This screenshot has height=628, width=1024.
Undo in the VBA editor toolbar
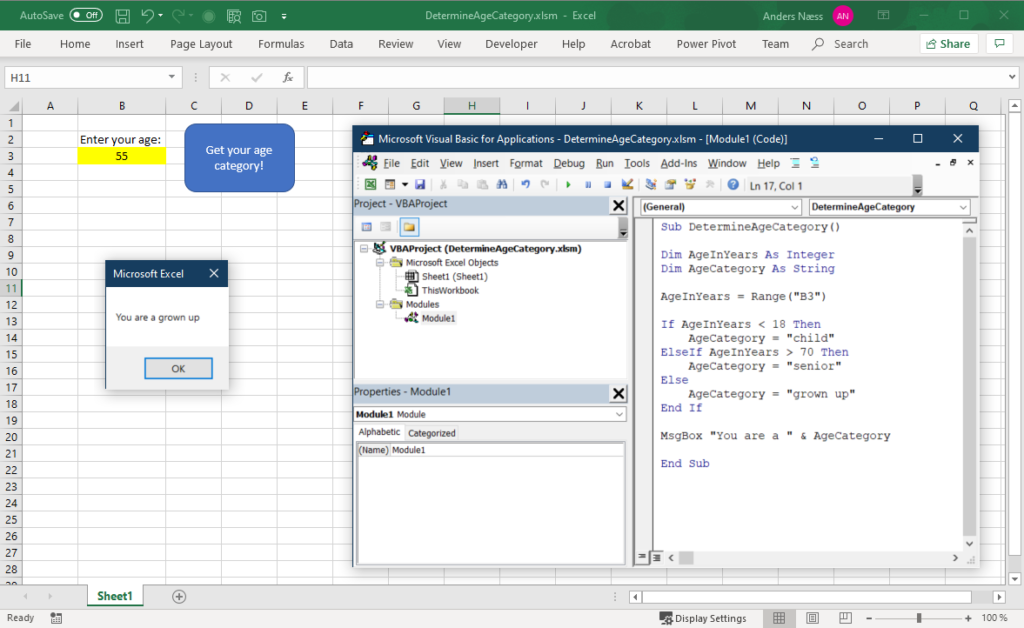click(526, 185)
